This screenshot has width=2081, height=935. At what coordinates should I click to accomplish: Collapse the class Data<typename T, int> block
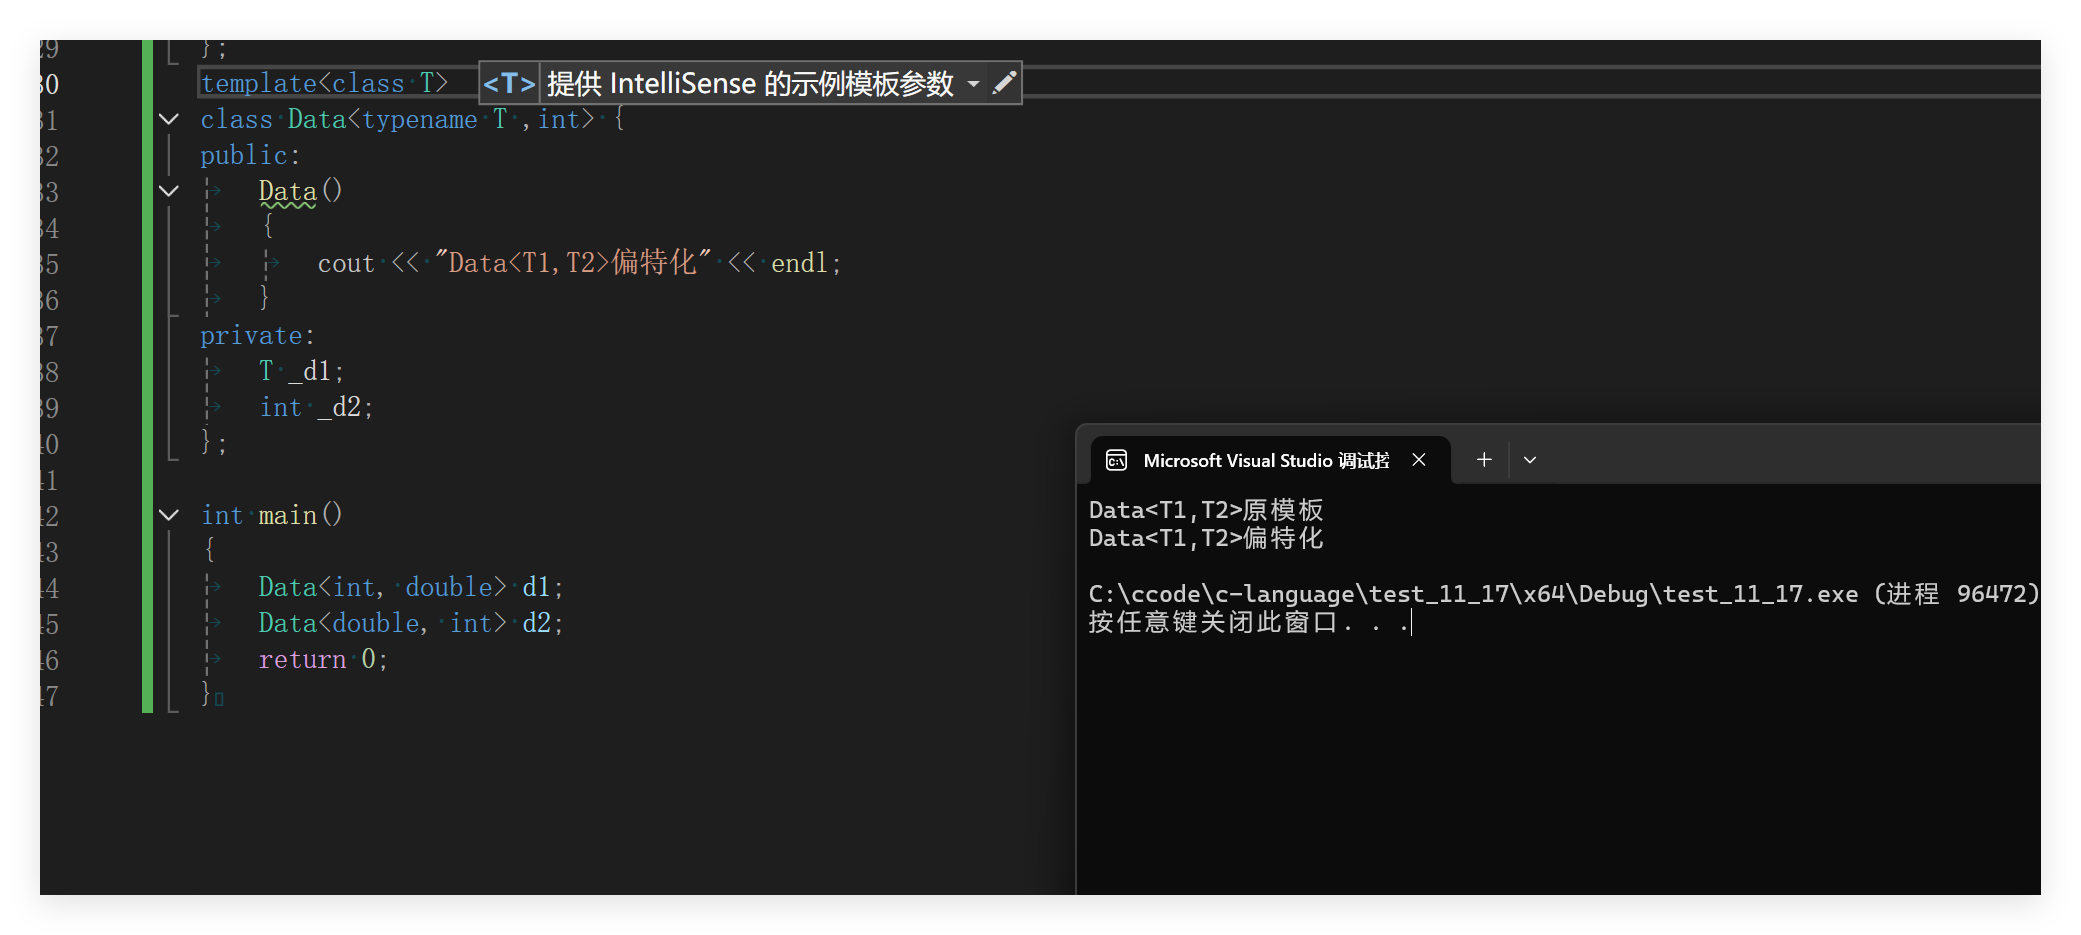(169, 119)
